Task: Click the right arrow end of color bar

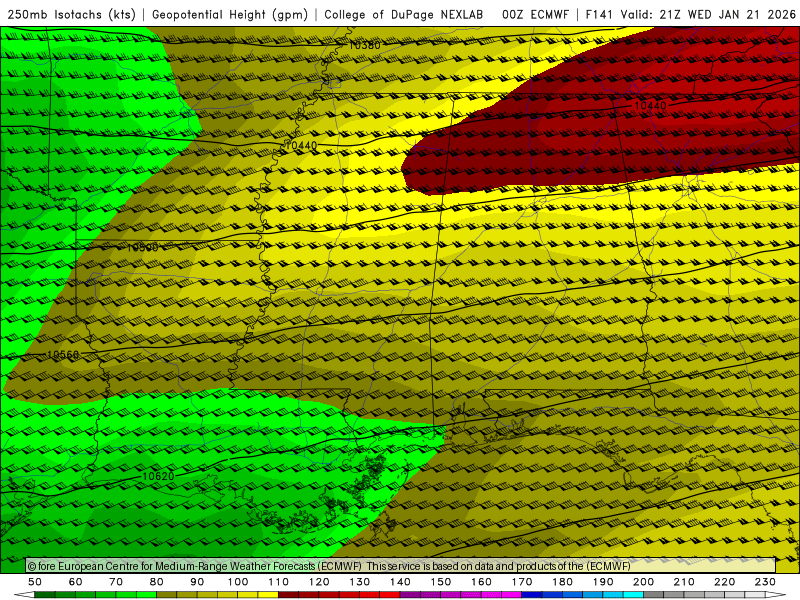Action: tap(776, 595)
